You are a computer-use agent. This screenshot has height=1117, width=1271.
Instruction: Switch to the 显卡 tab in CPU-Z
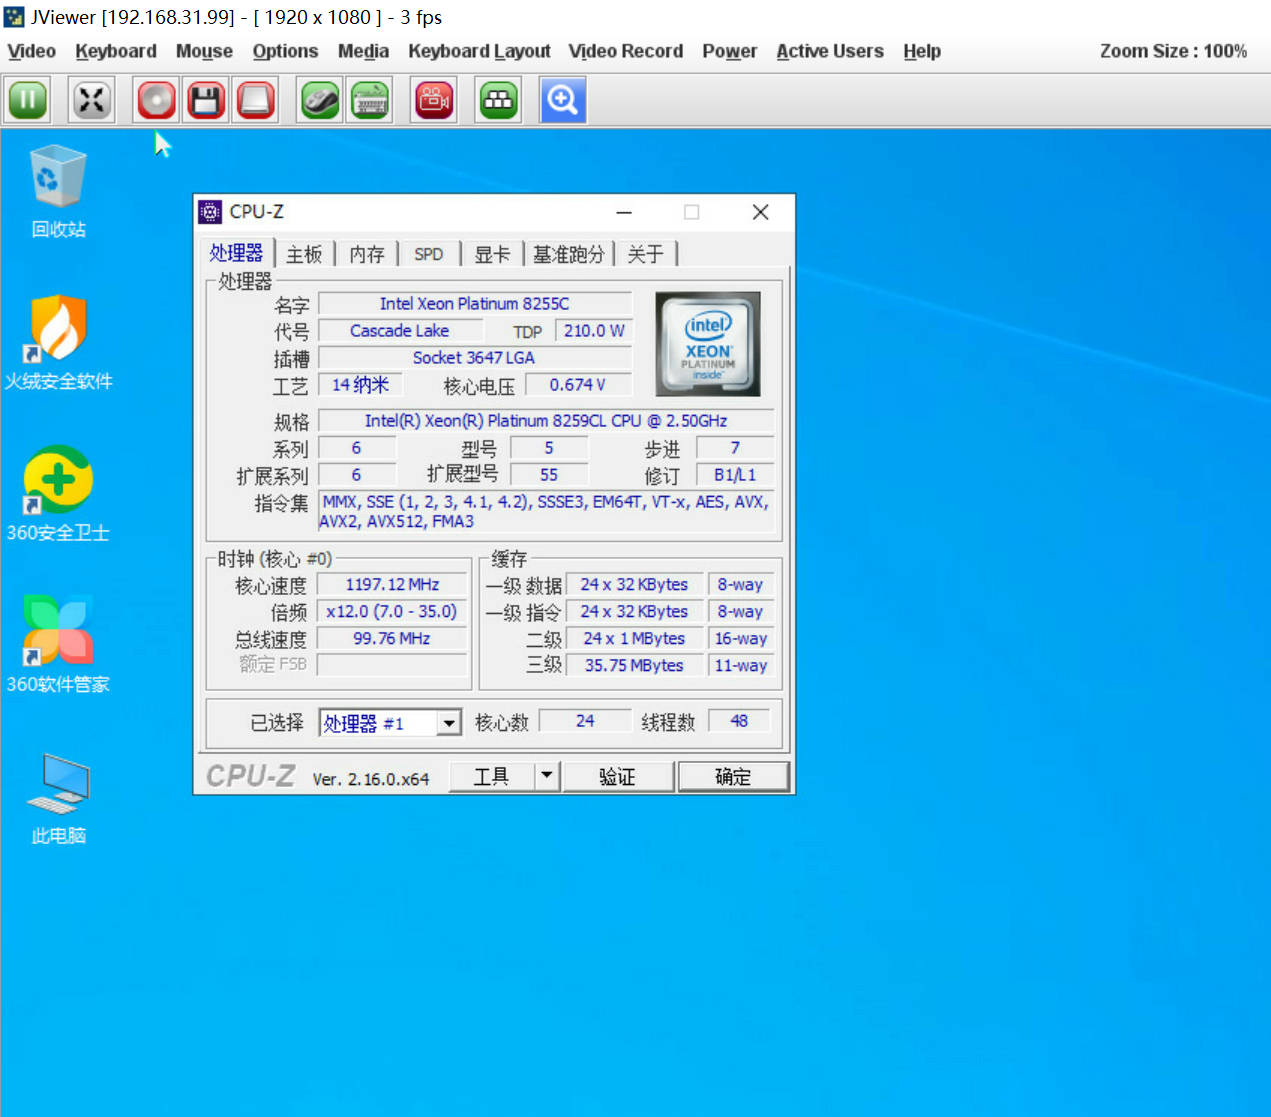click(492, 254)
